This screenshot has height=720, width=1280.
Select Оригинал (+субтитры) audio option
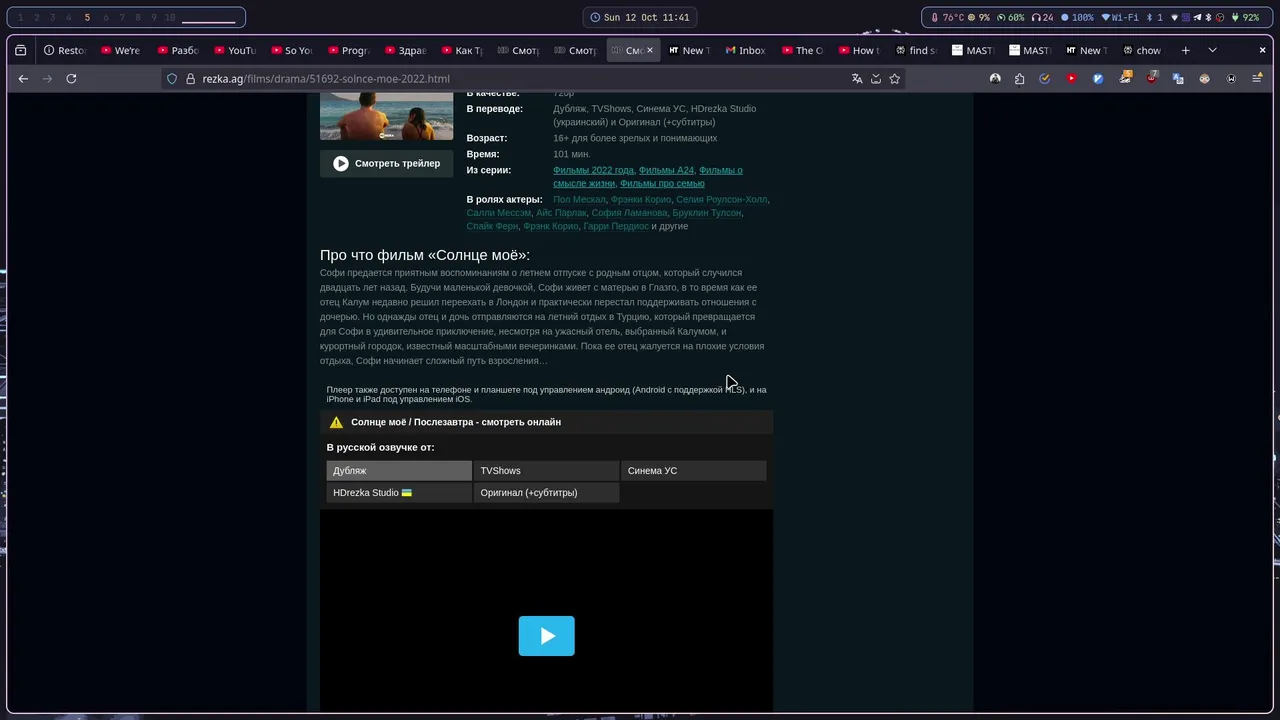pos(546,493)
